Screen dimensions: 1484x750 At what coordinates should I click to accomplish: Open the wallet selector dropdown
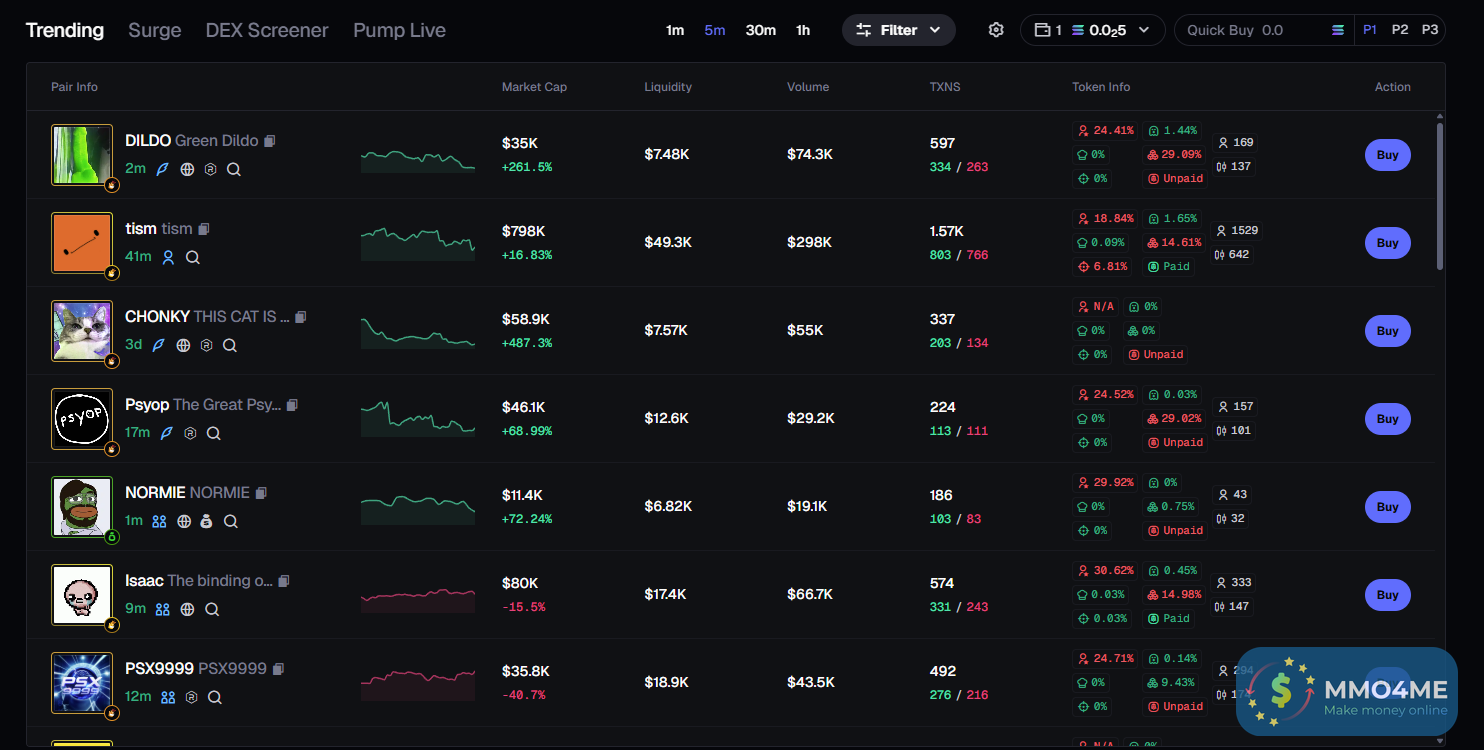pyautogui.click(x=1092, y=30)
